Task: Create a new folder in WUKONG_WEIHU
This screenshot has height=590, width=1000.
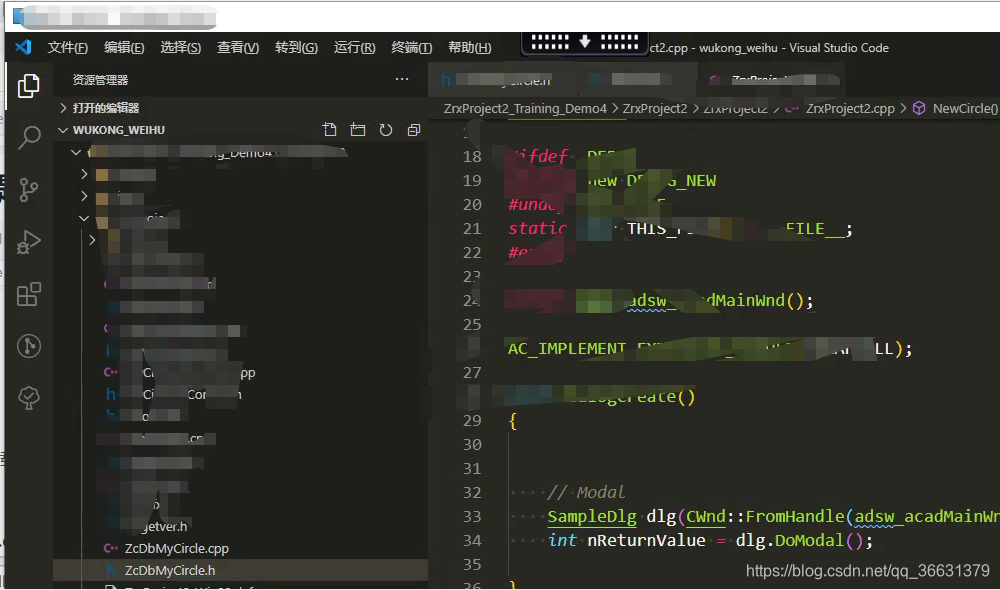Action: click(358, 130)
